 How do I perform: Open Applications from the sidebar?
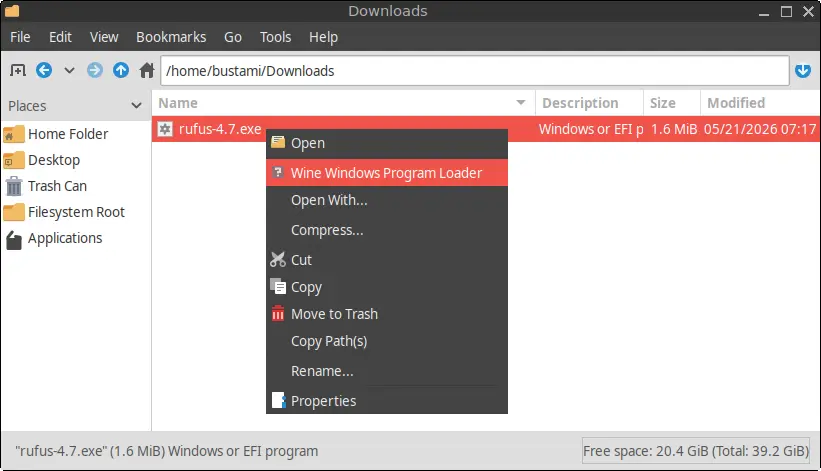(65, 239)
